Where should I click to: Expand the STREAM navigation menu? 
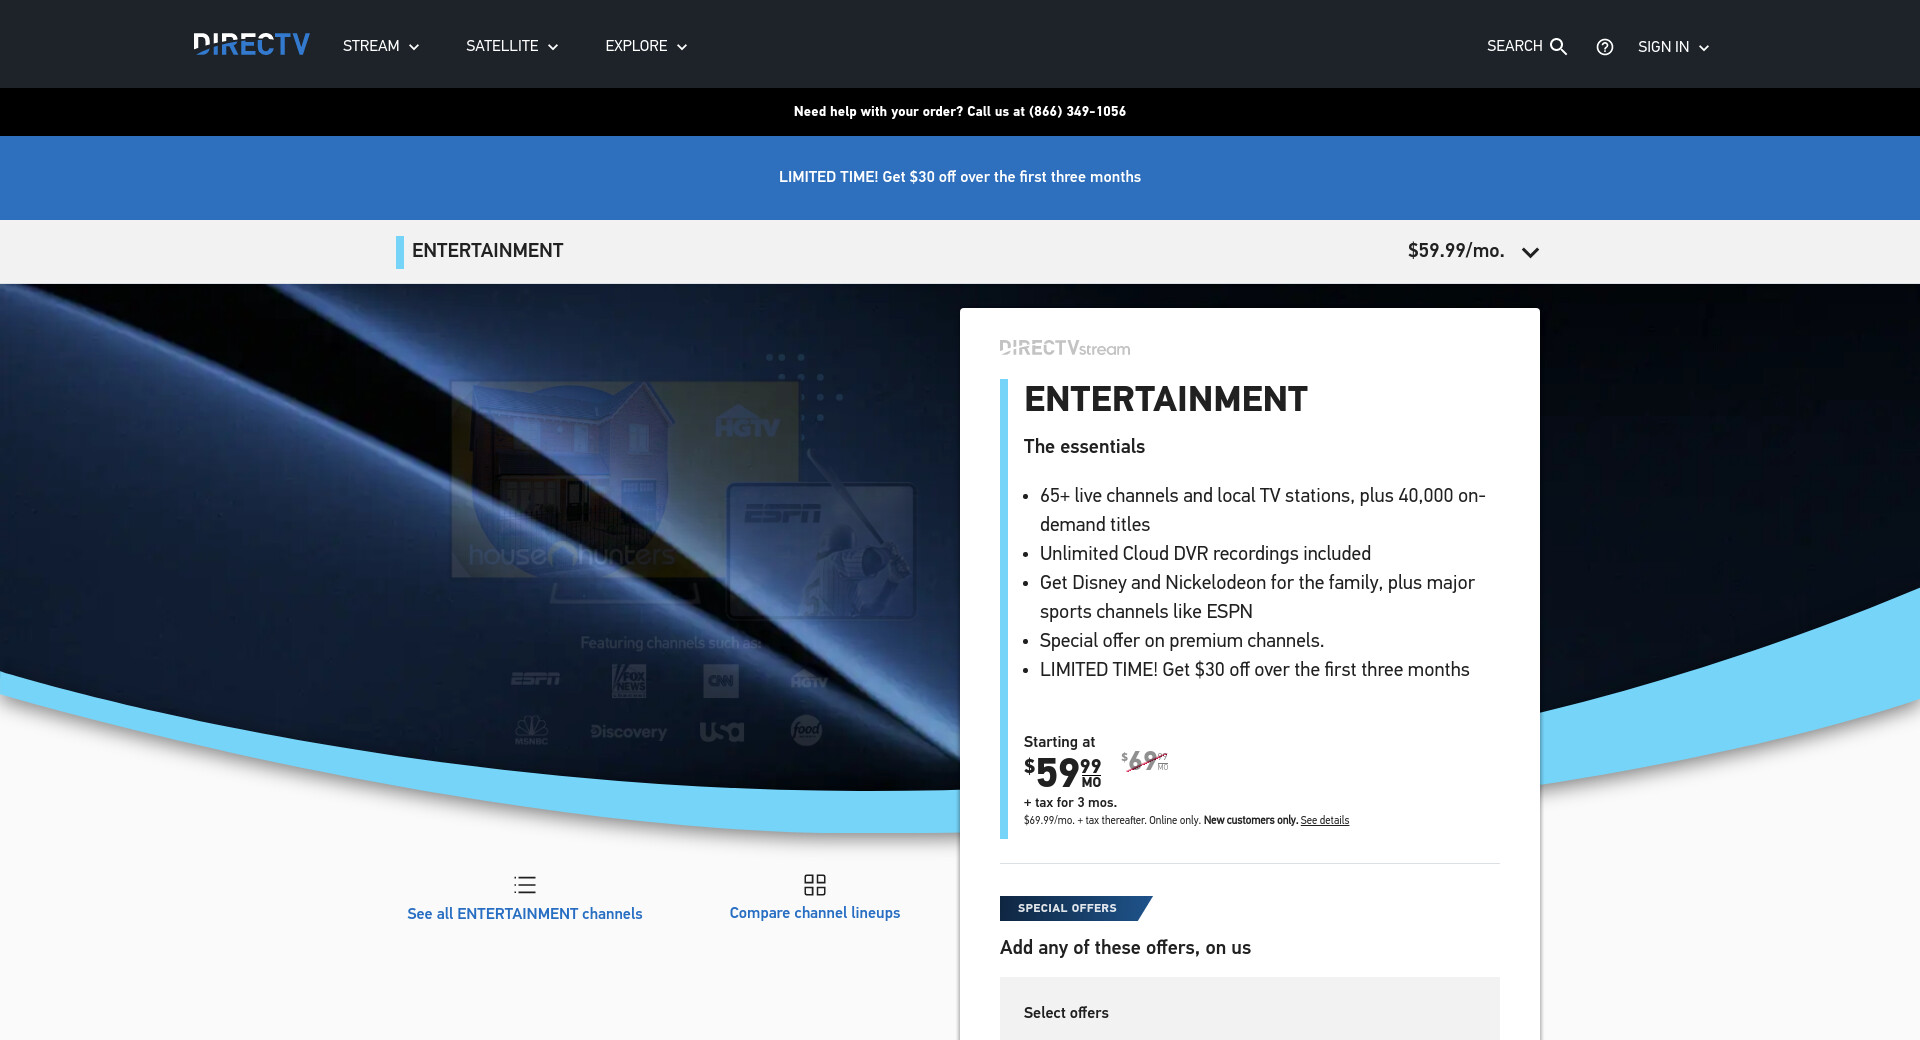[x=381, y=46]
